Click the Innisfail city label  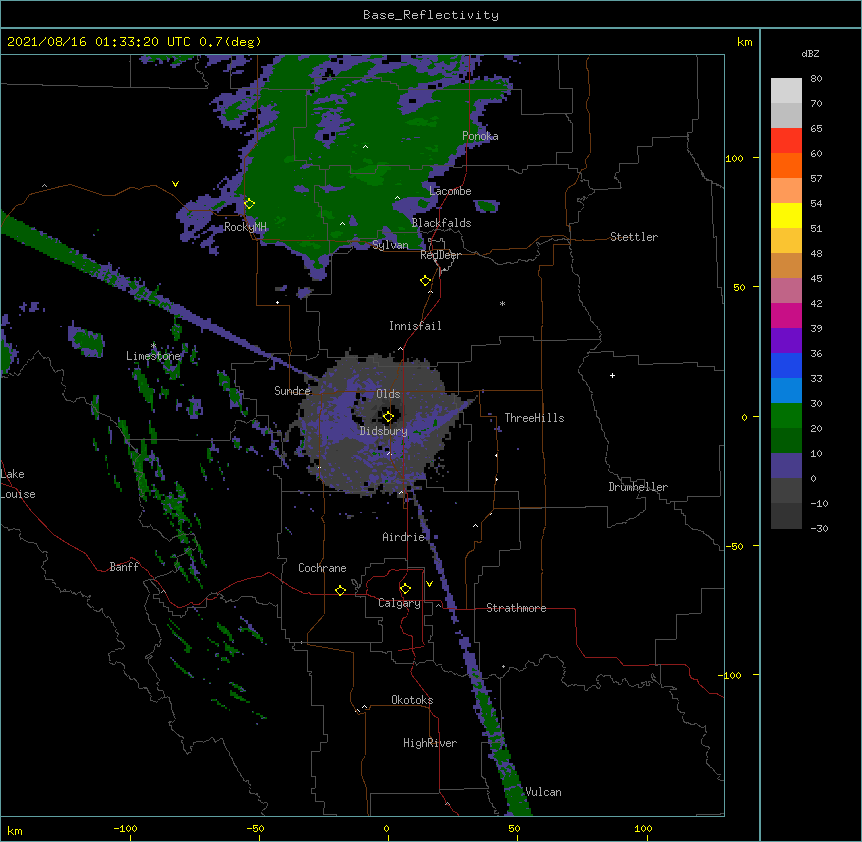[x=415, y=326]
